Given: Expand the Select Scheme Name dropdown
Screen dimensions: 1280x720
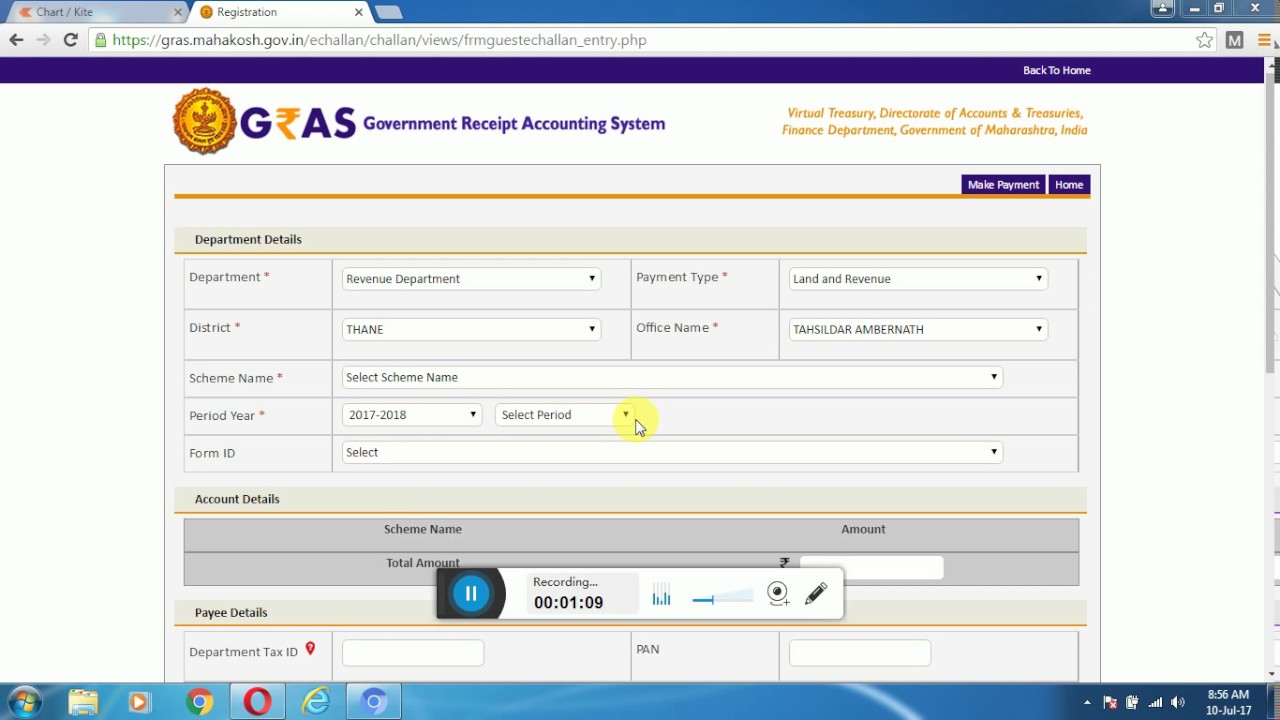Looking at the screenshot, I should click(x=672, y=377).
